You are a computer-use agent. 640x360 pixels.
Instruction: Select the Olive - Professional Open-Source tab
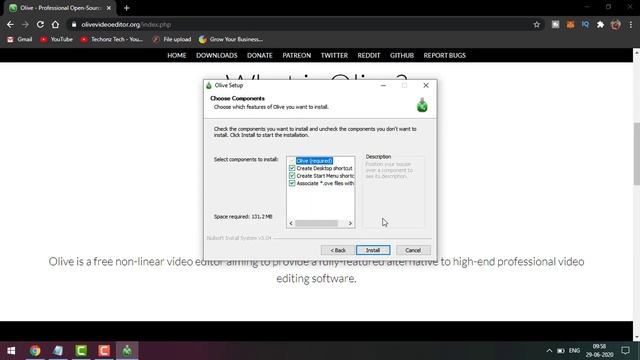point(60,8)
